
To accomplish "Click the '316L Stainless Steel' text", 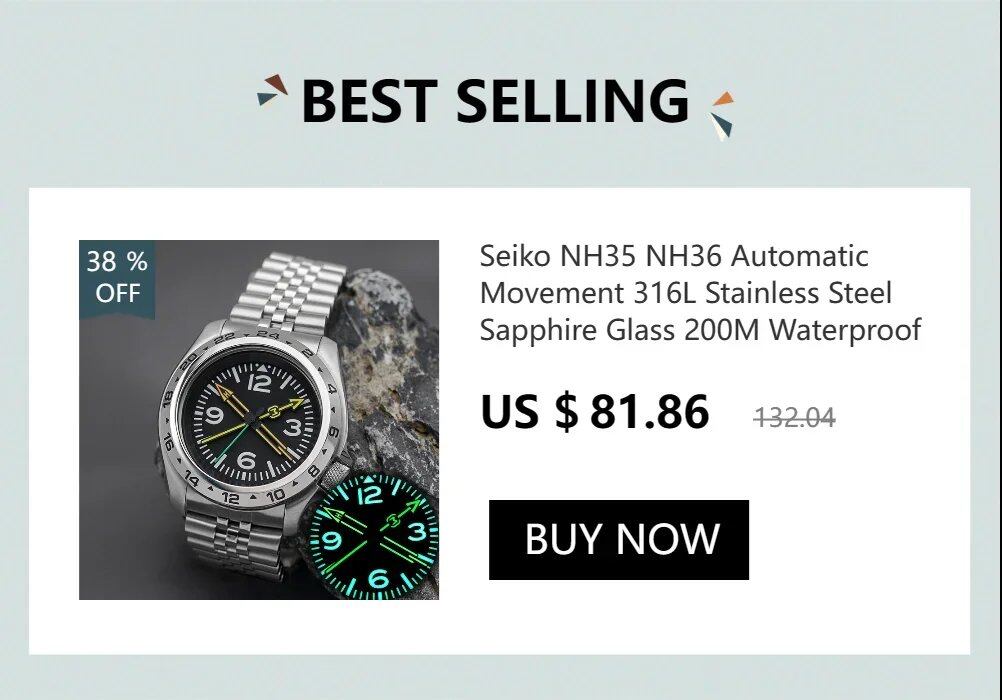I will coord(763,293).
